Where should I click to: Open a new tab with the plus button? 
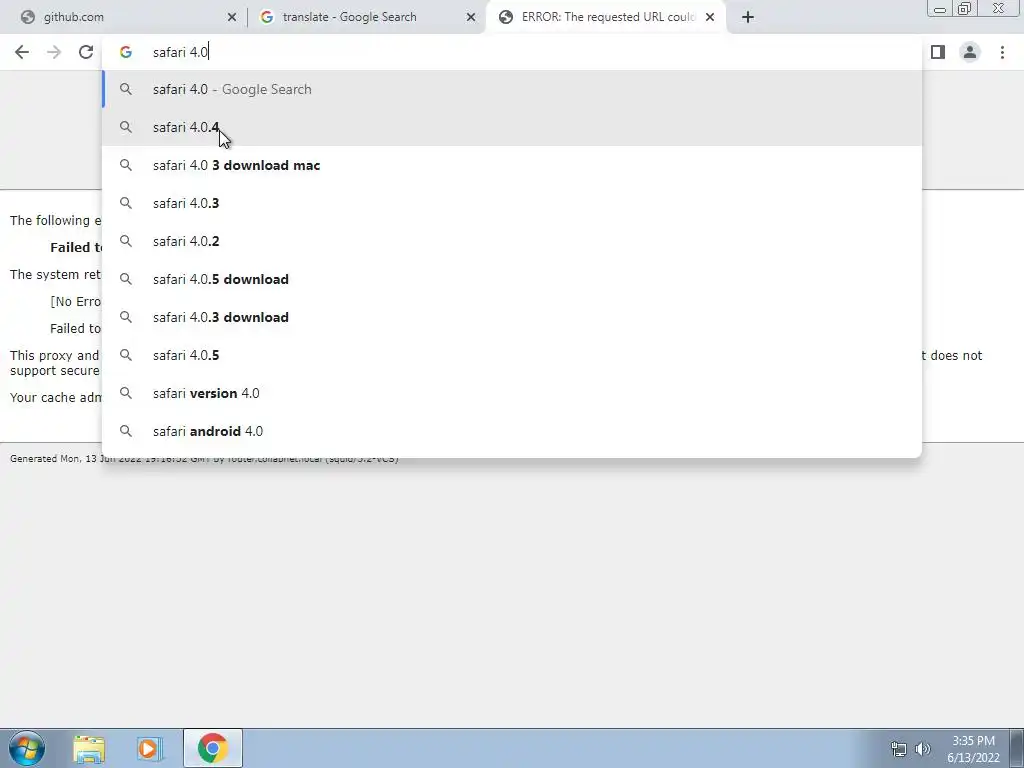coord(748,17)
